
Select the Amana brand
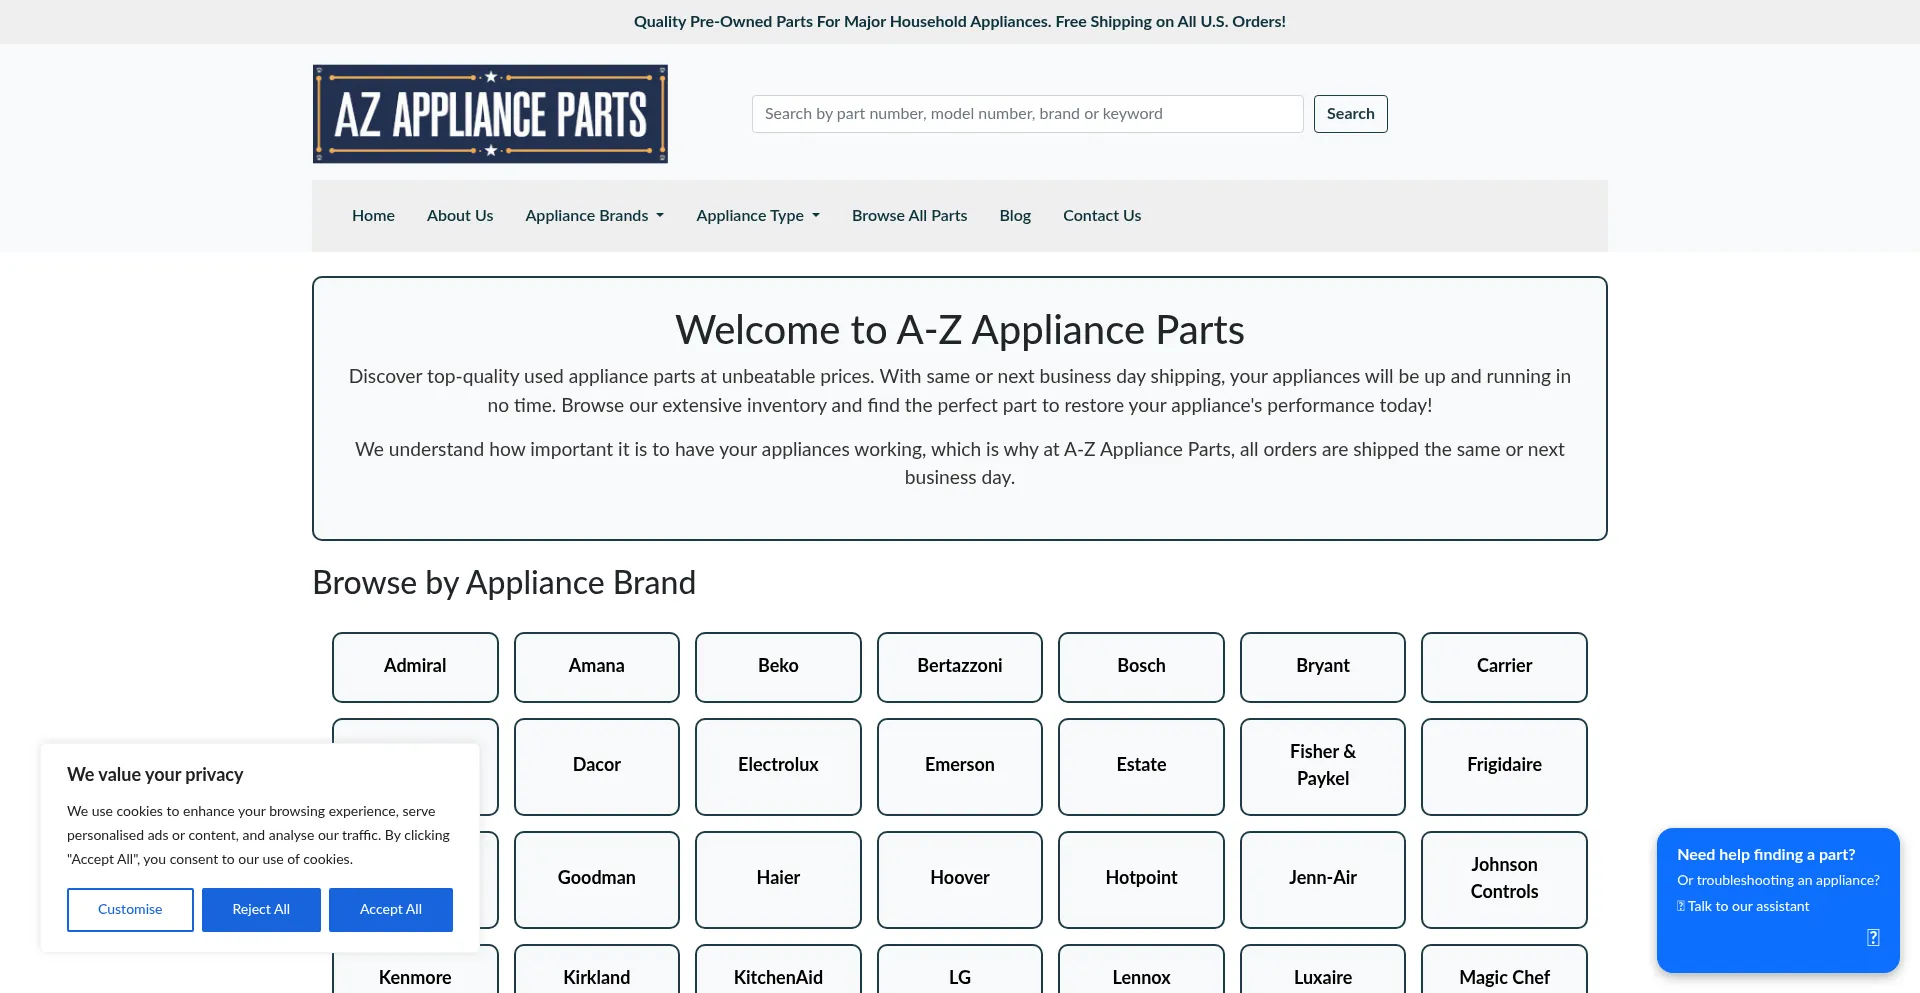pos(597,667)
